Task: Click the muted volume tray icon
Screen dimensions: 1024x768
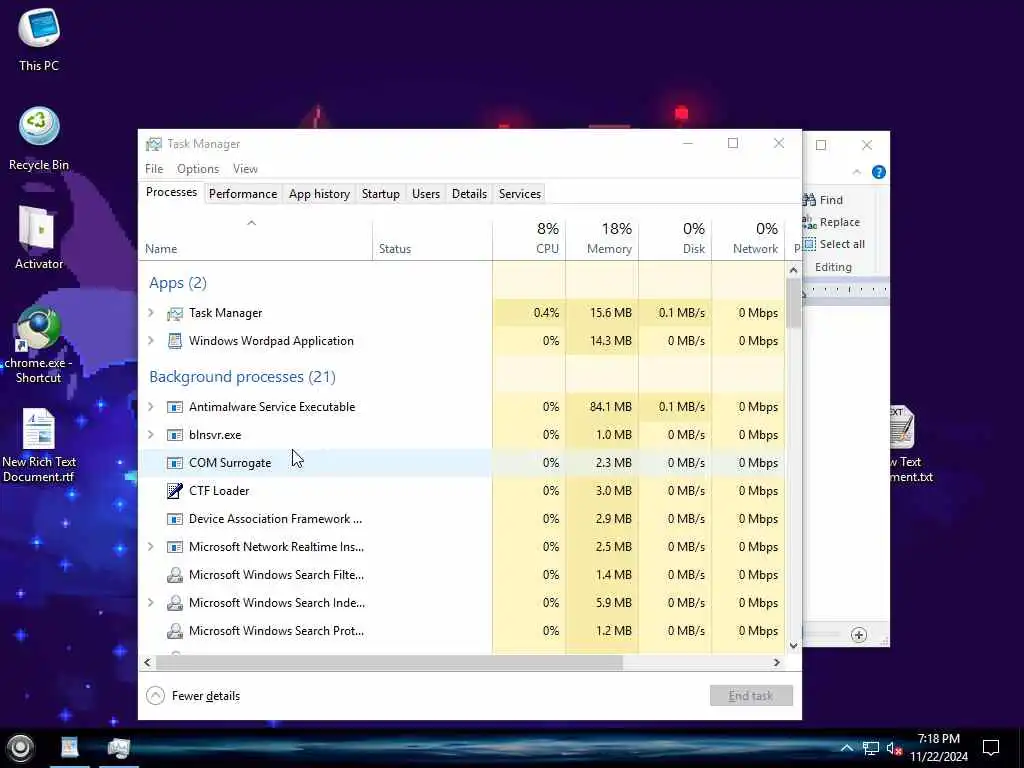Action: 894,748
